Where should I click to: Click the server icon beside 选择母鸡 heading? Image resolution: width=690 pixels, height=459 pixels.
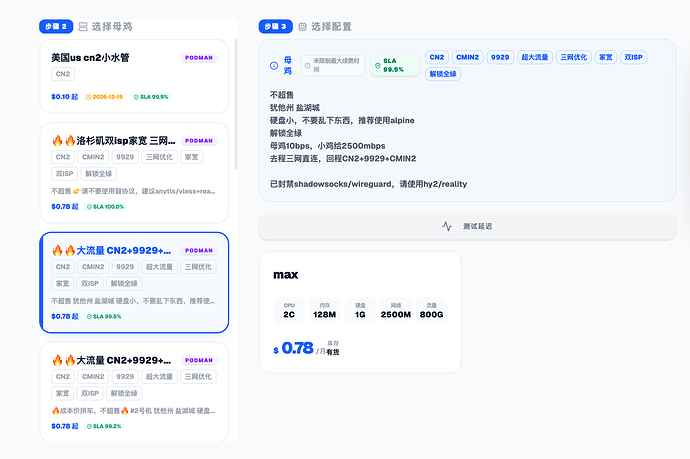[83, 27]
